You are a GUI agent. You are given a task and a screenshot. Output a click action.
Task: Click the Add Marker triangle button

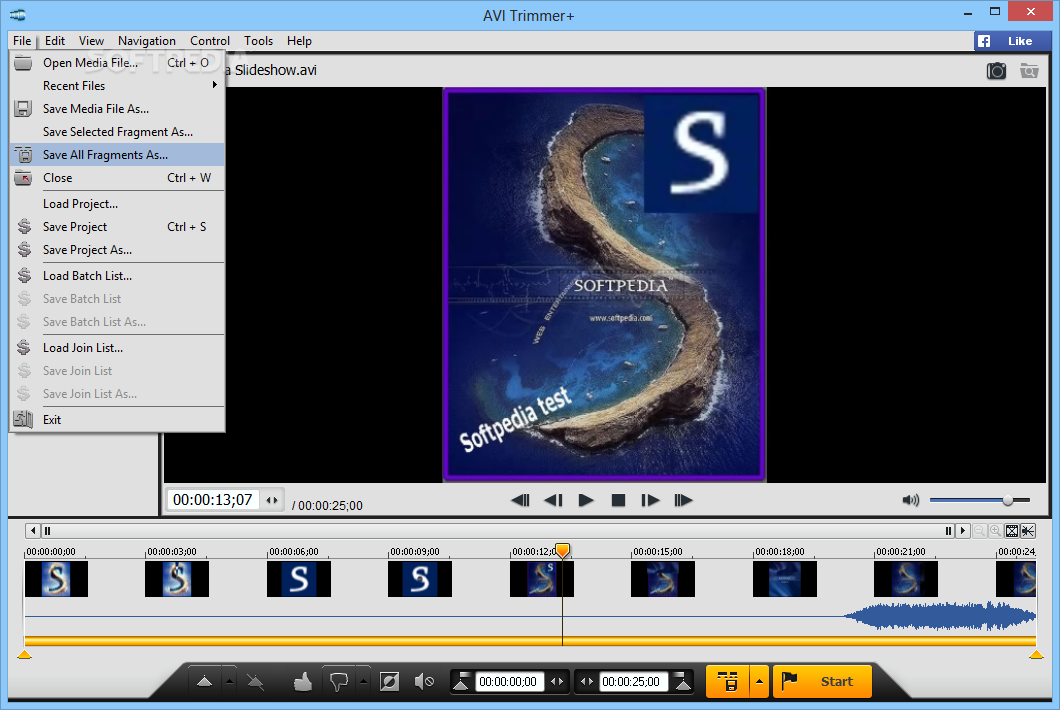tap(204, 682)
